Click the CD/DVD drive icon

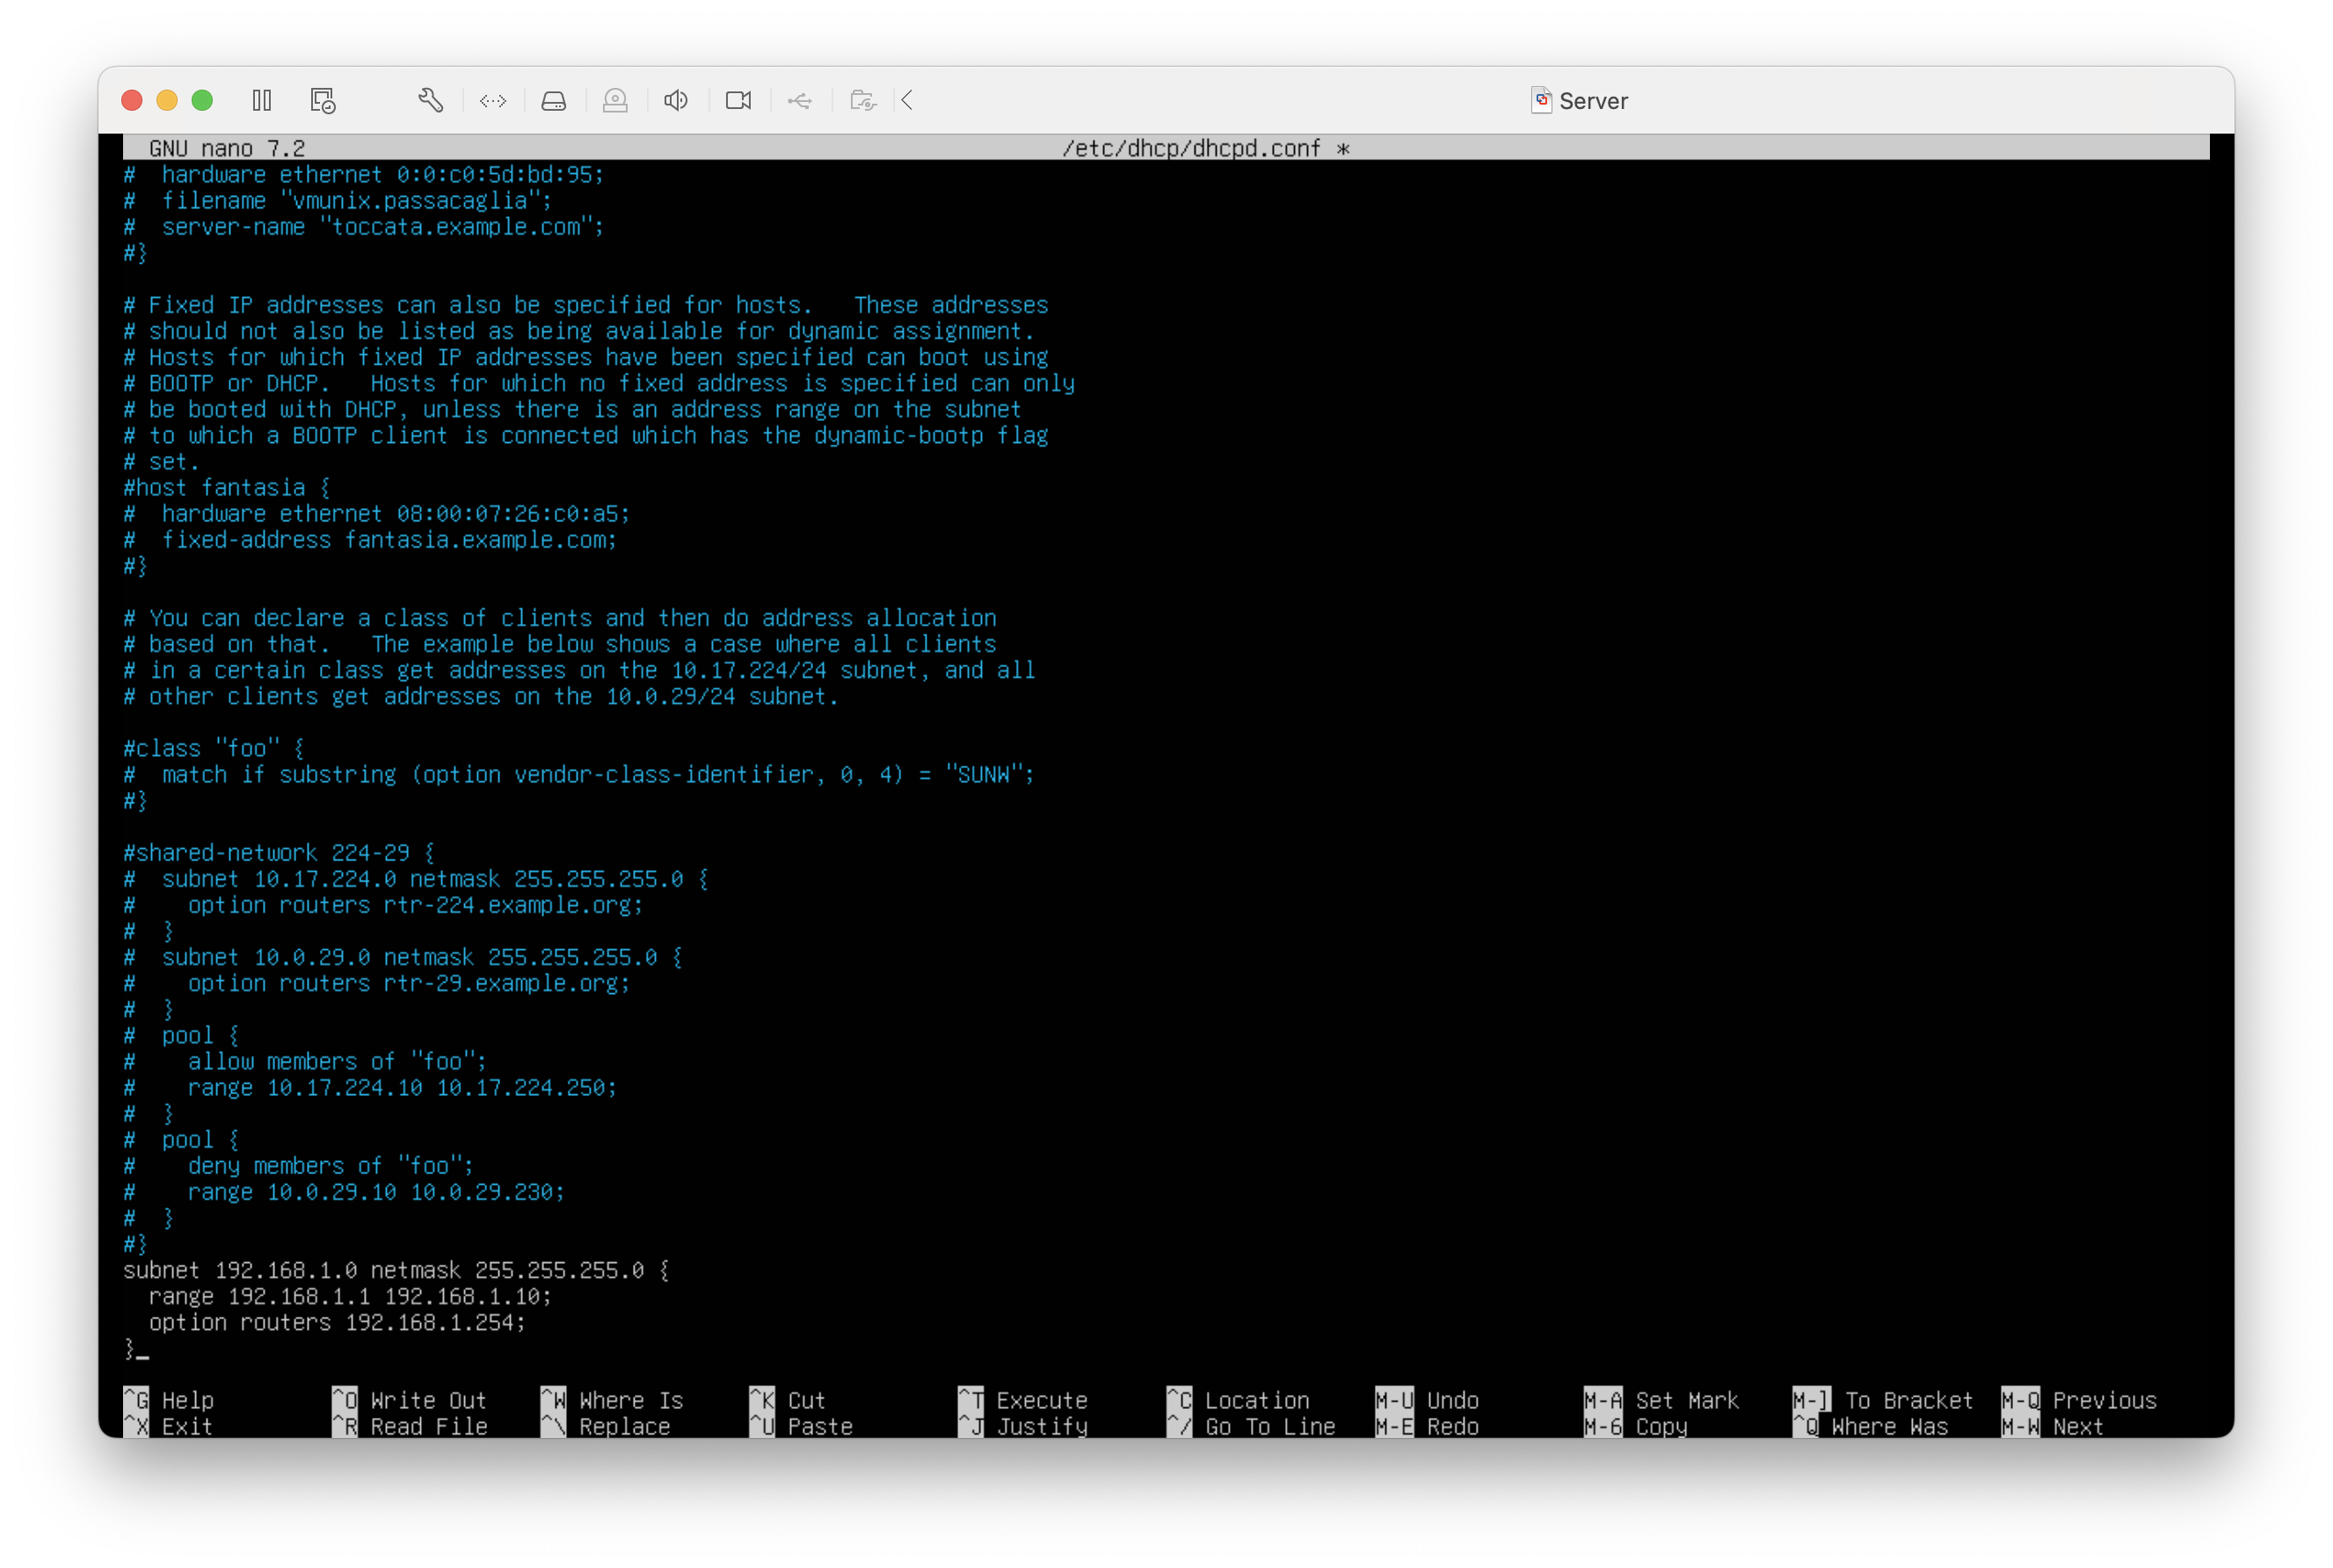[615, 100]
